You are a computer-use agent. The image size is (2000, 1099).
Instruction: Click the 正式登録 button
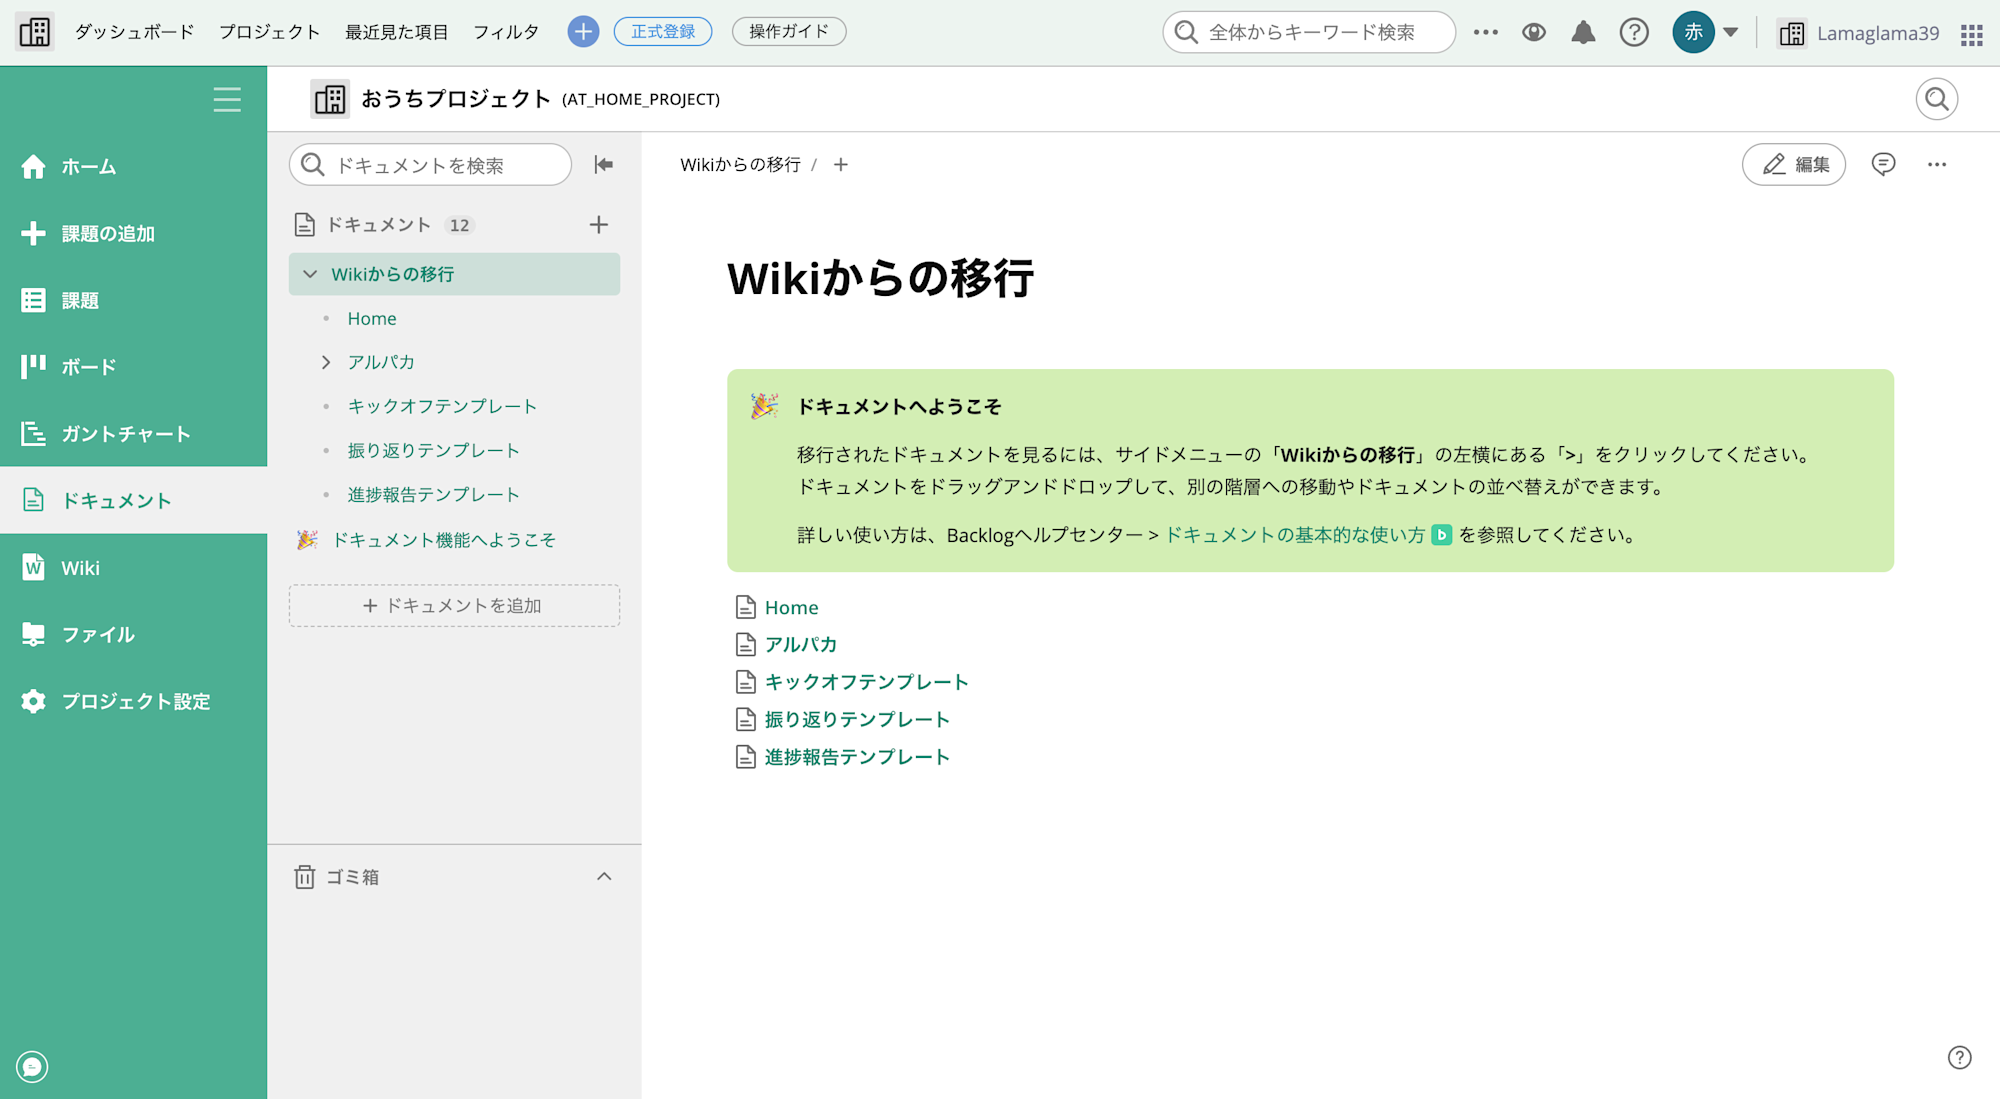coord(663,30)
